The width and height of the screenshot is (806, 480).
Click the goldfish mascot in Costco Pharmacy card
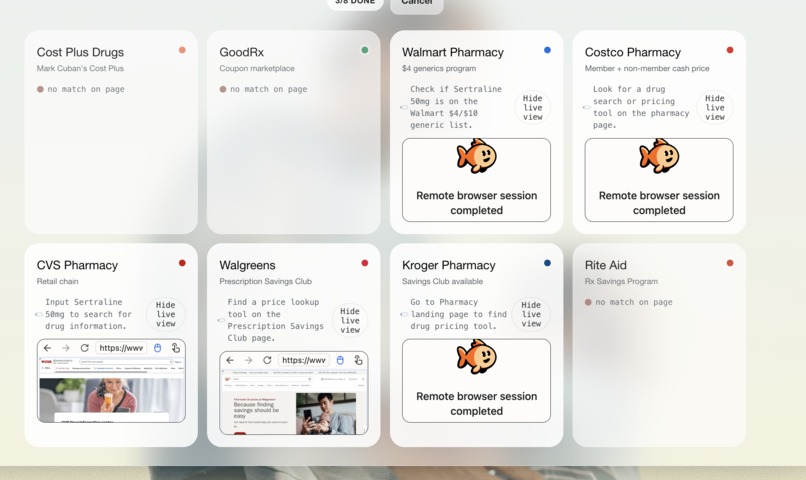point(659,155)
